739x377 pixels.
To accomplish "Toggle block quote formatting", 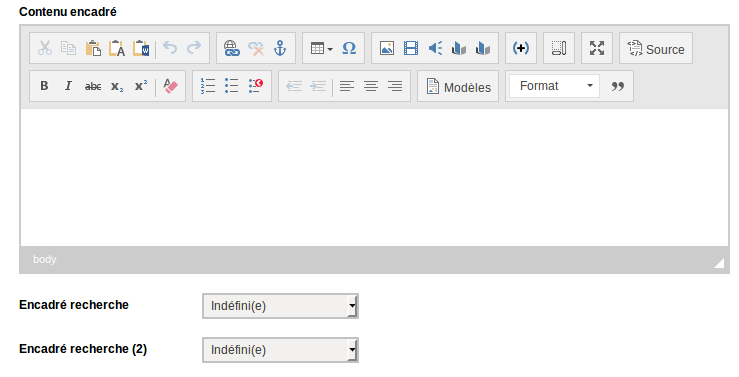I will (618, 86).
